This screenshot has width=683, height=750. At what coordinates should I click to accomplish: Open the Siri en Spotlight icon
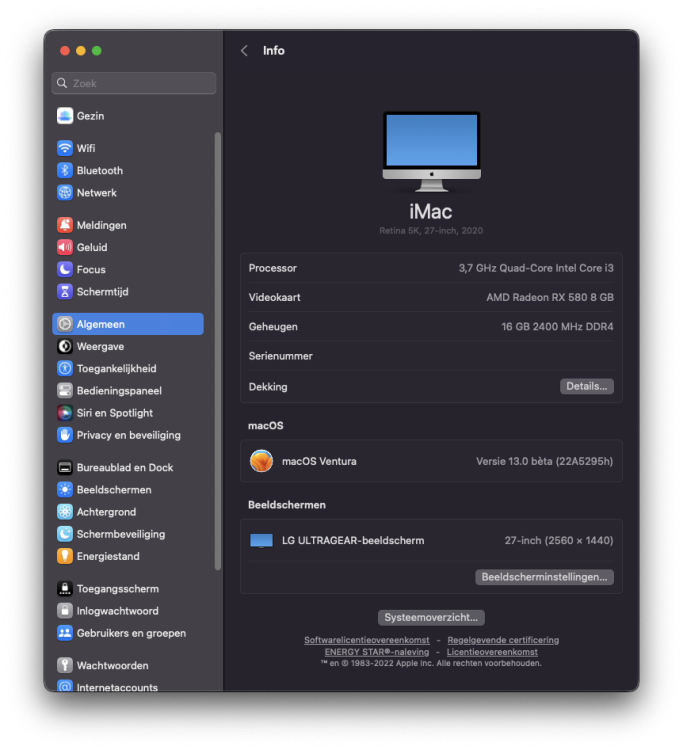[x=65, y=413]
